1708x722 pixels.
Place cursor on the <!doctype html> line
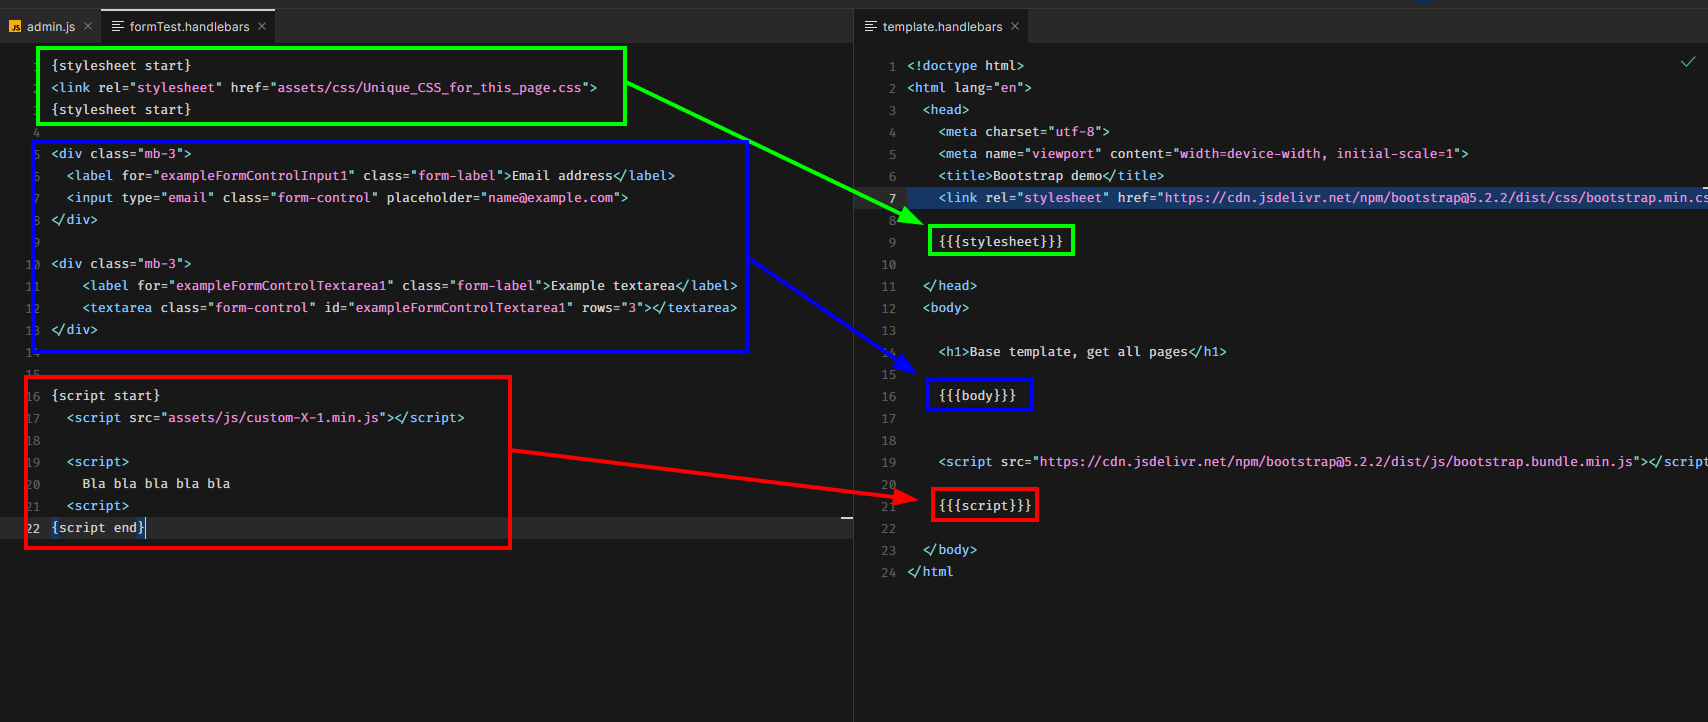(965, 66)
